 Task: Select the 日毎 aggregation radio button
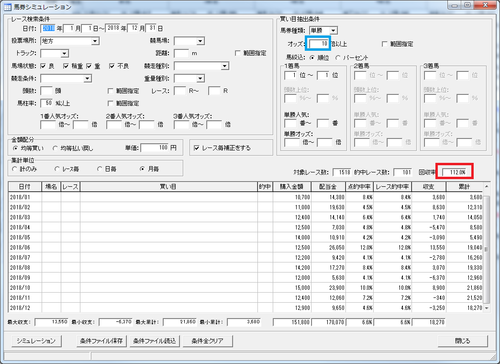click(x=99, y=169)
